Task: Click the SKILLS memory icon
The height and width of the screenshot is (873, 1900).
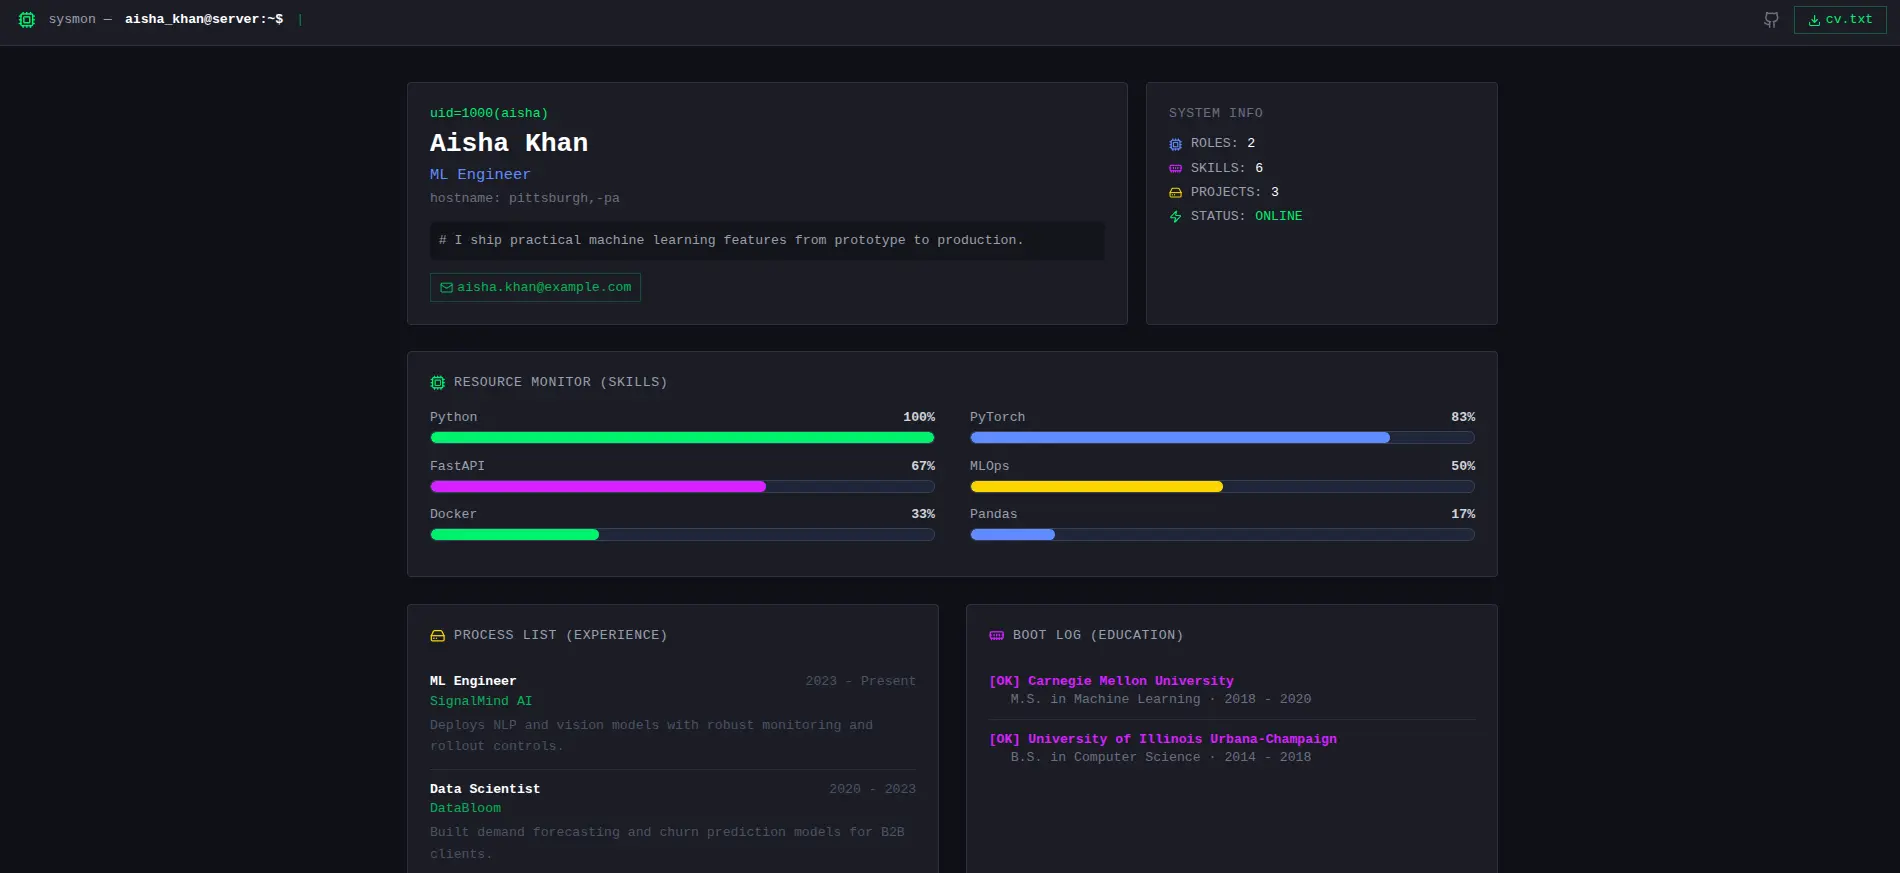Action: [x=1175, y=169]
